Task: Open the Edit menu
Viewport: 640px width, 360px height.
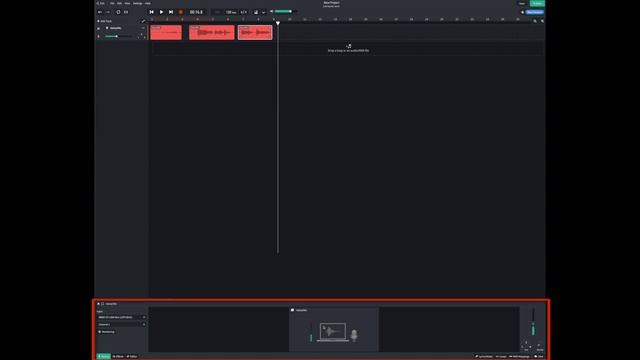Action: click(x=119, y=3)
